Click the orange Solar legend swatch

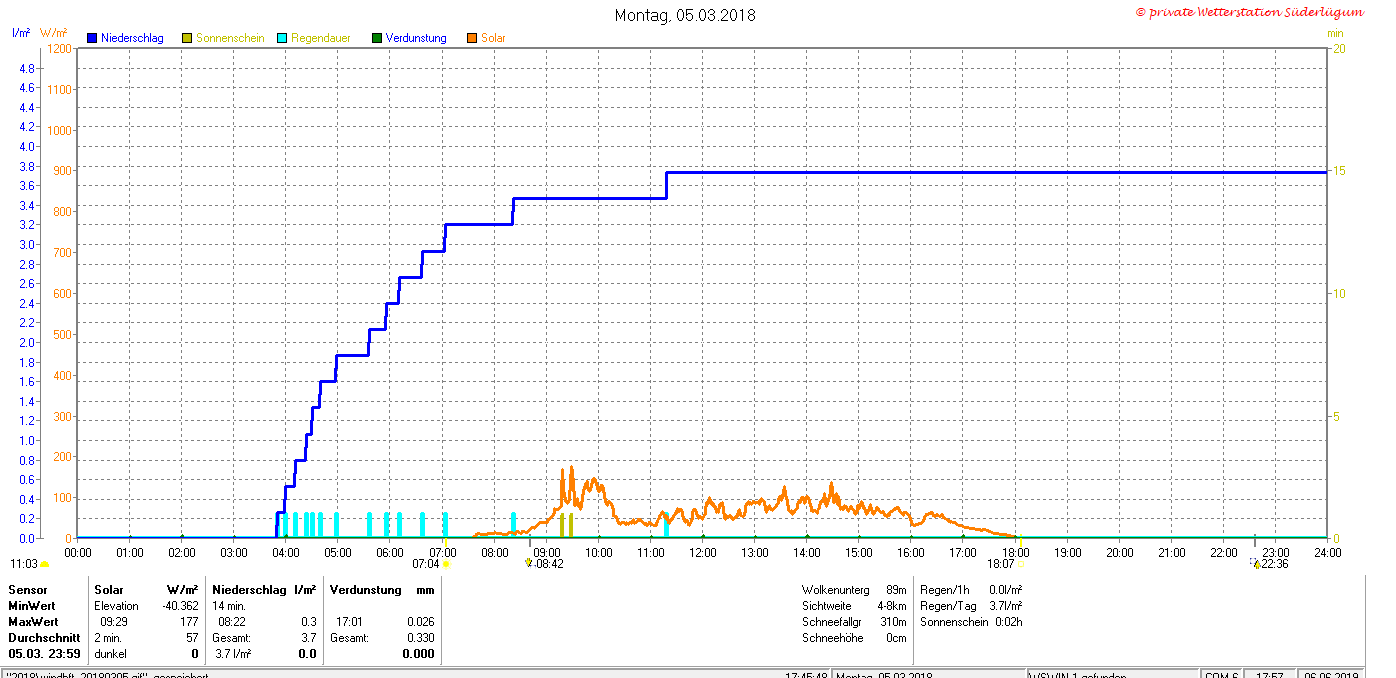tap(472, 38)
